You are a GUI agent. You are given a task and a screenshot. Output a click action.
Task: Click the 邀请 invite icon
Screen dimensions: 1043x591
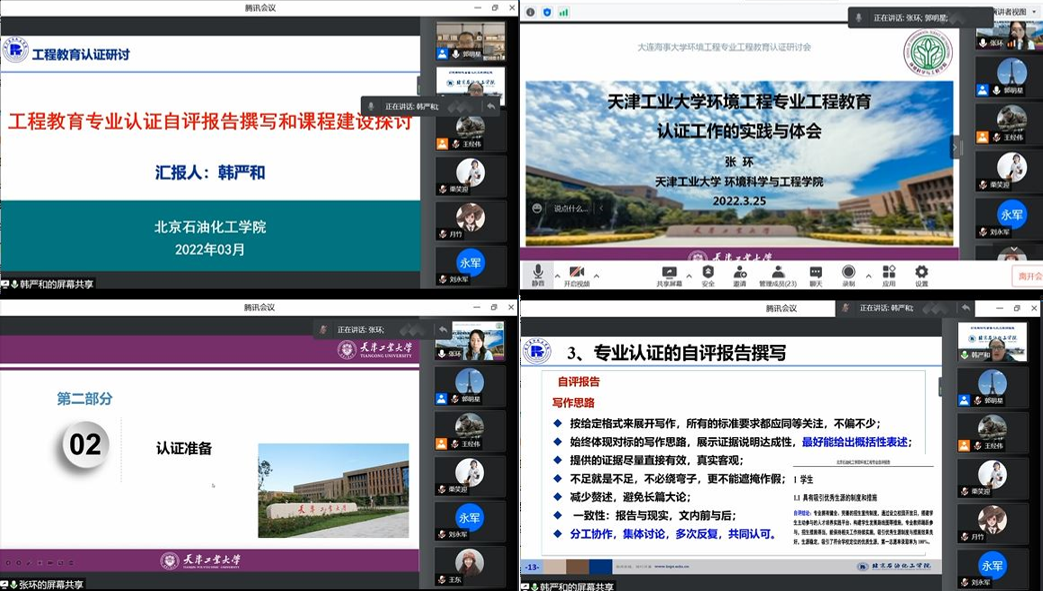click(x=739, y=272)
